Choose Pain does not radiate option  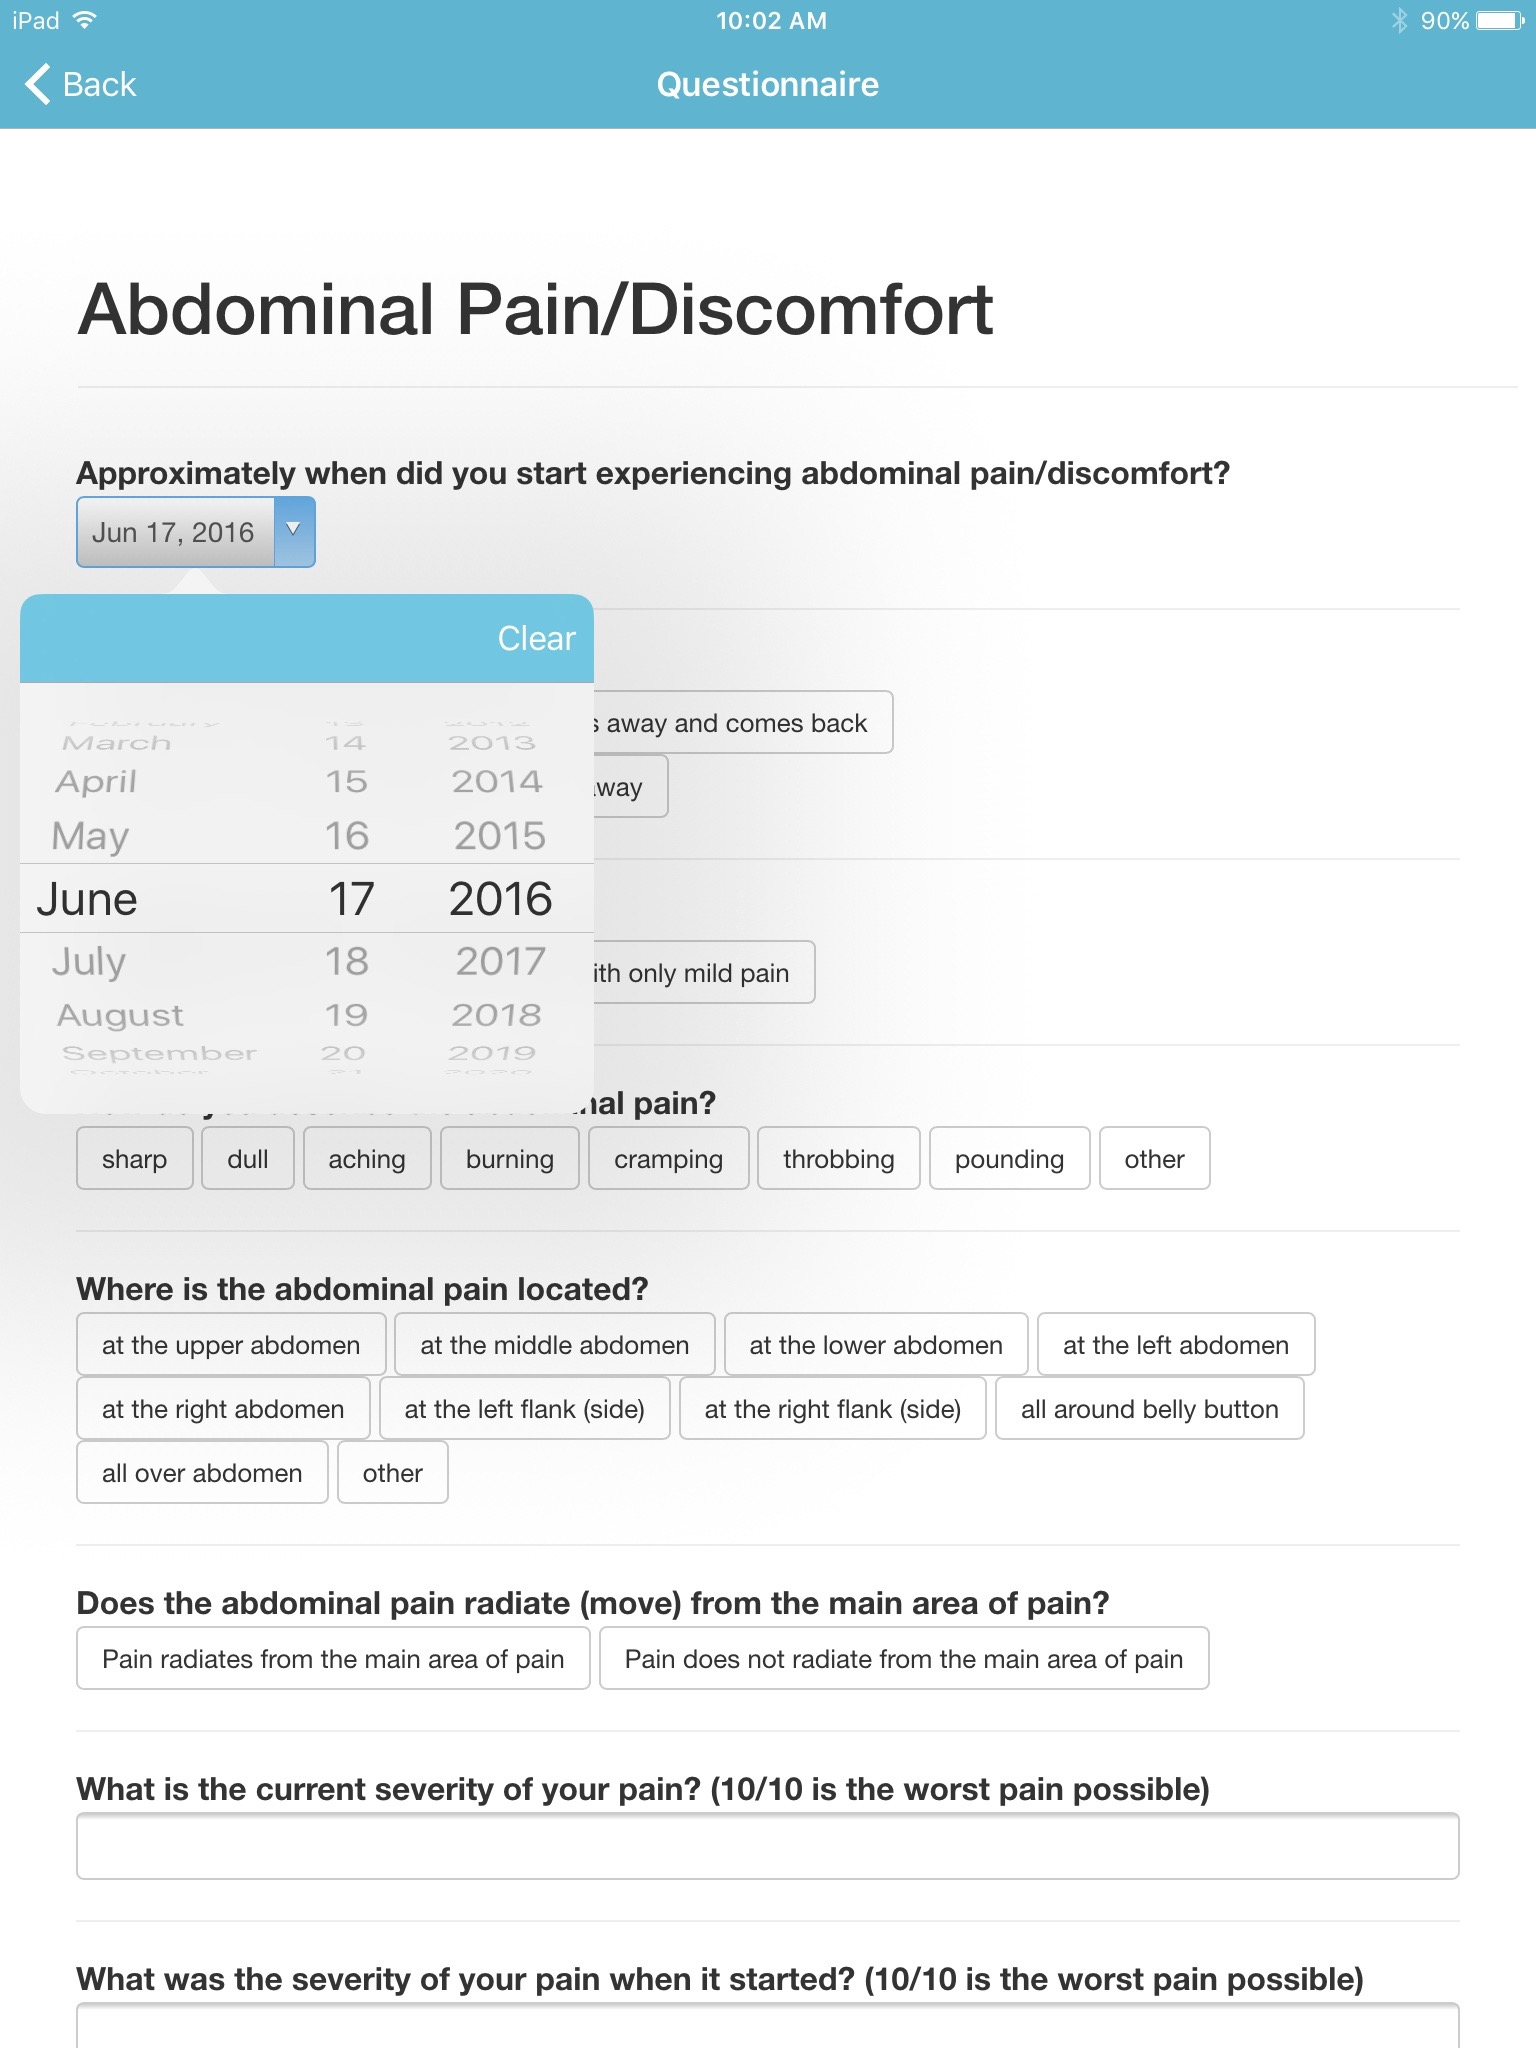pos(904,1658)
